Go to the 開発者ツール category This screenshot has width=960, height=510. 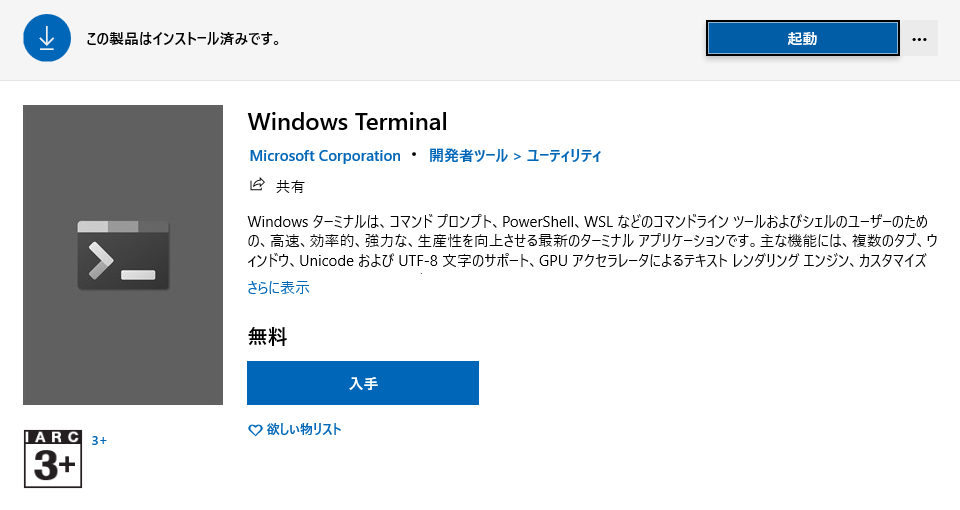468,156
